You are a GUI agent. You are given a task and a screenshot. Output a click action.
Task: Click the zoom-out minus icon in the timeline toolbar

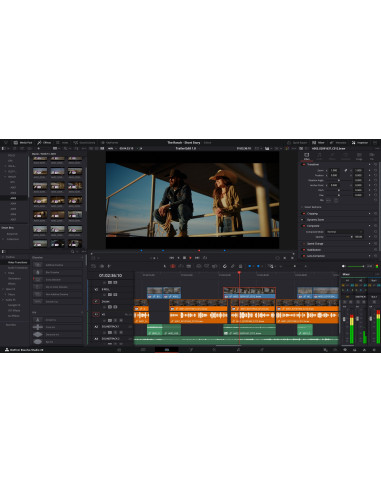click(281, 266)
